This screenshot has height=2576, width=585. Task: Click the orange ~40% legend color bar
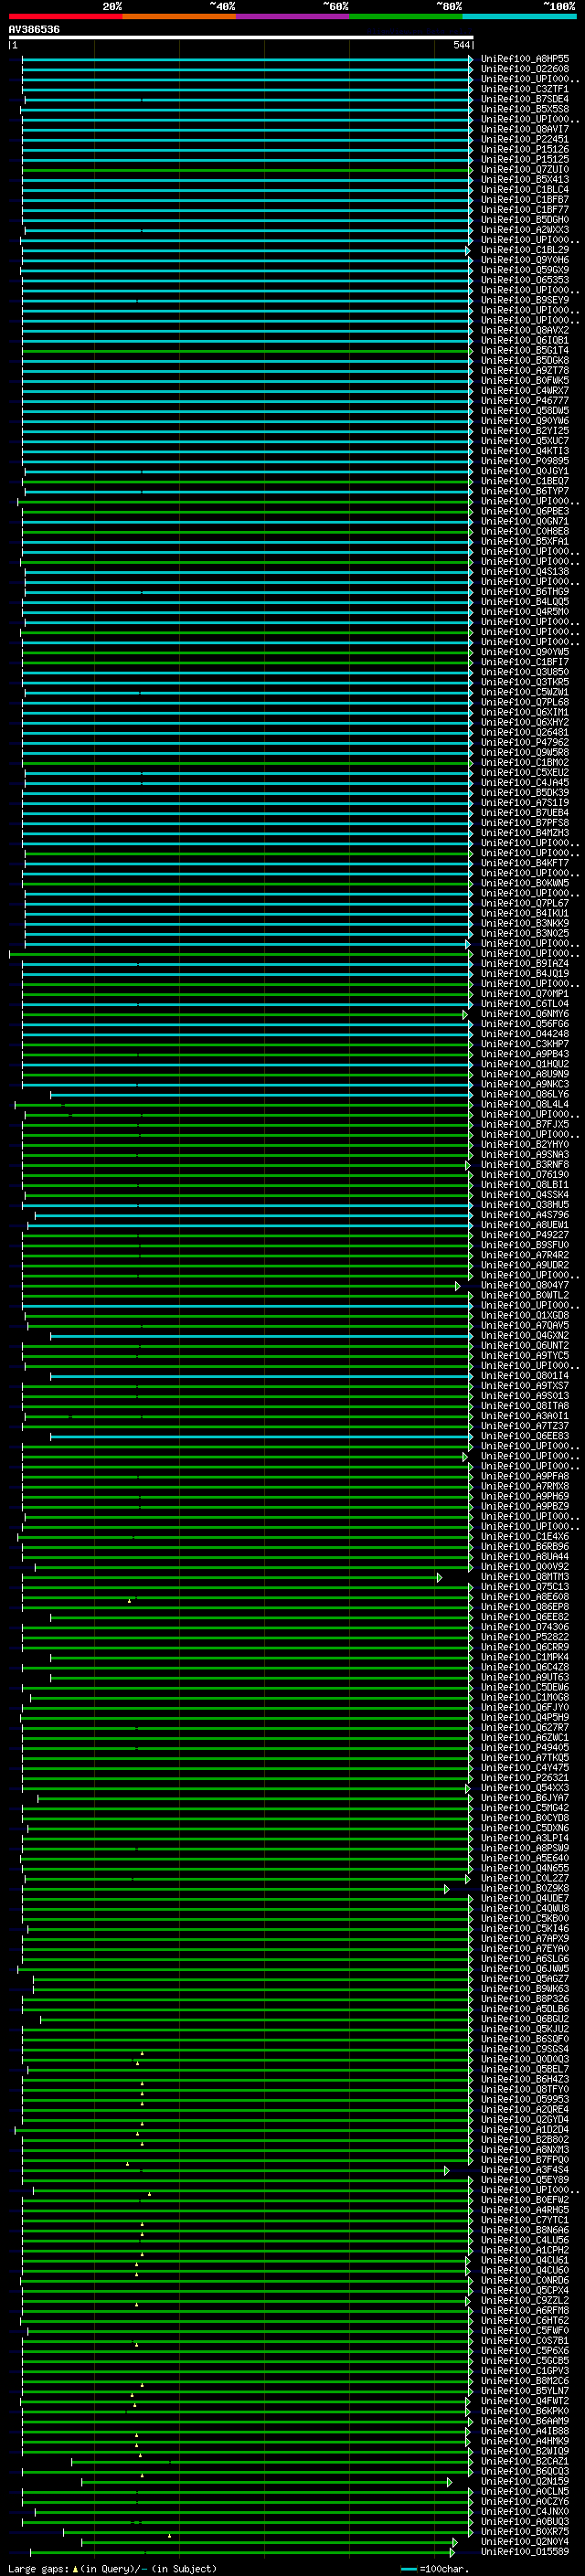click(179, 16)
